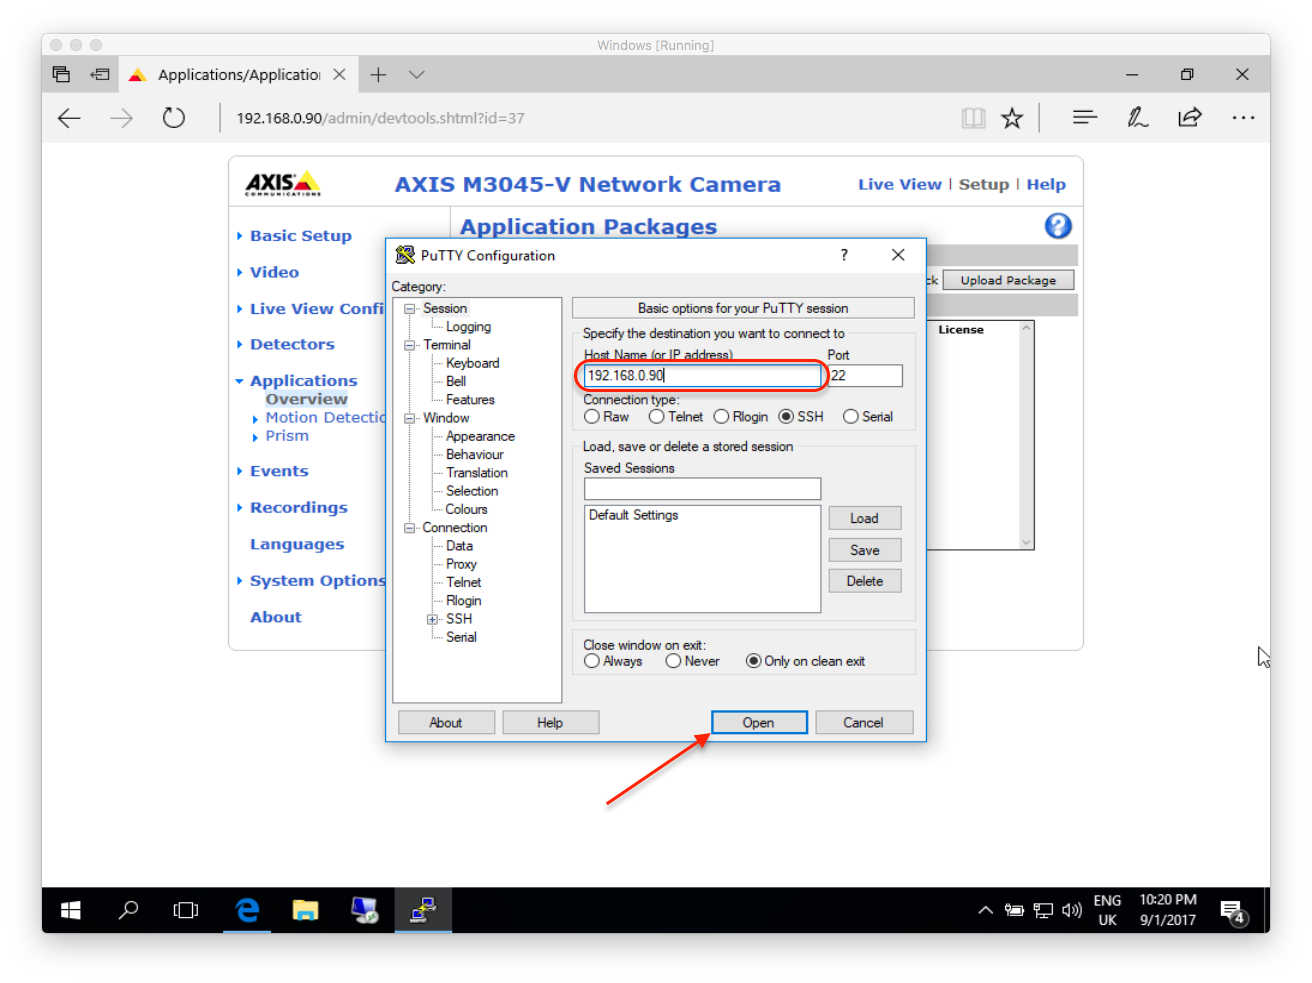Click PuTTY dialog context help question mark

844,255
